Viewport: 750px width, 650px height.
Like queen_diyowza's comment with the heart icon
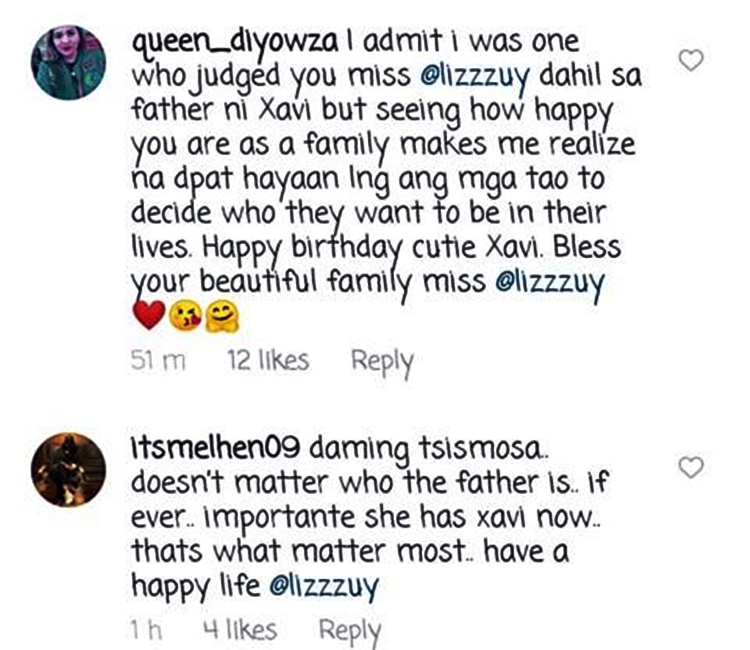pos(691,60)
